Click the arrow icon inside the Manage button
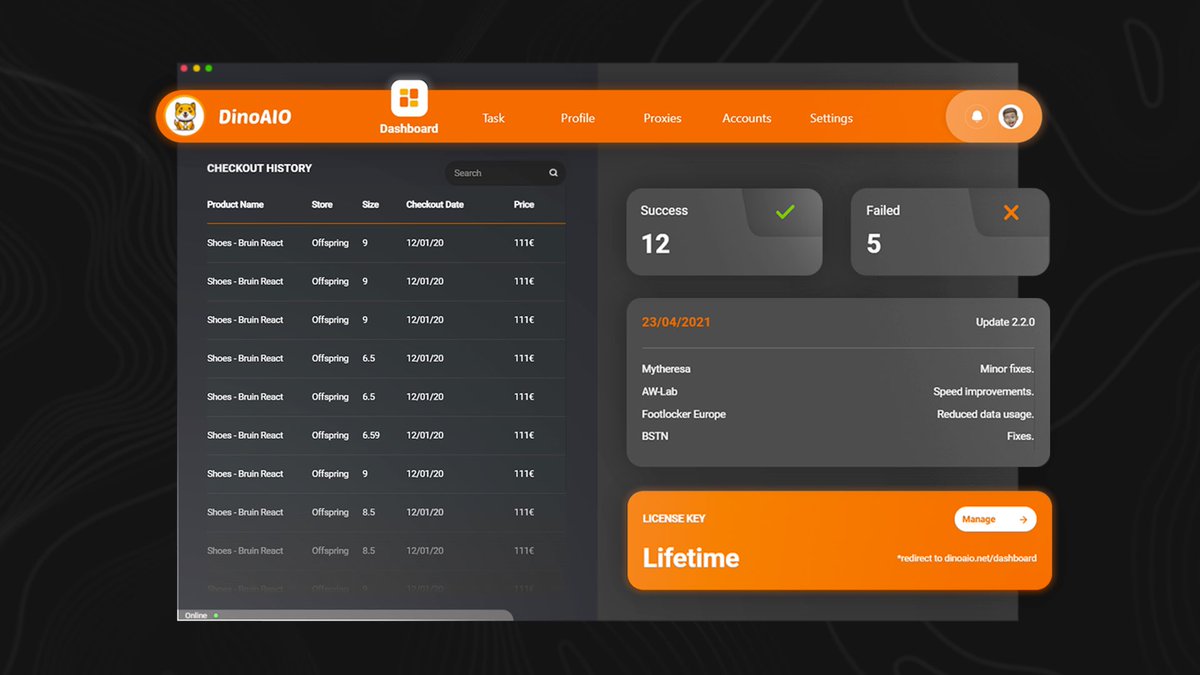Image resolution: width=1200 pixels, height=675 pixels. [1022, 519]
